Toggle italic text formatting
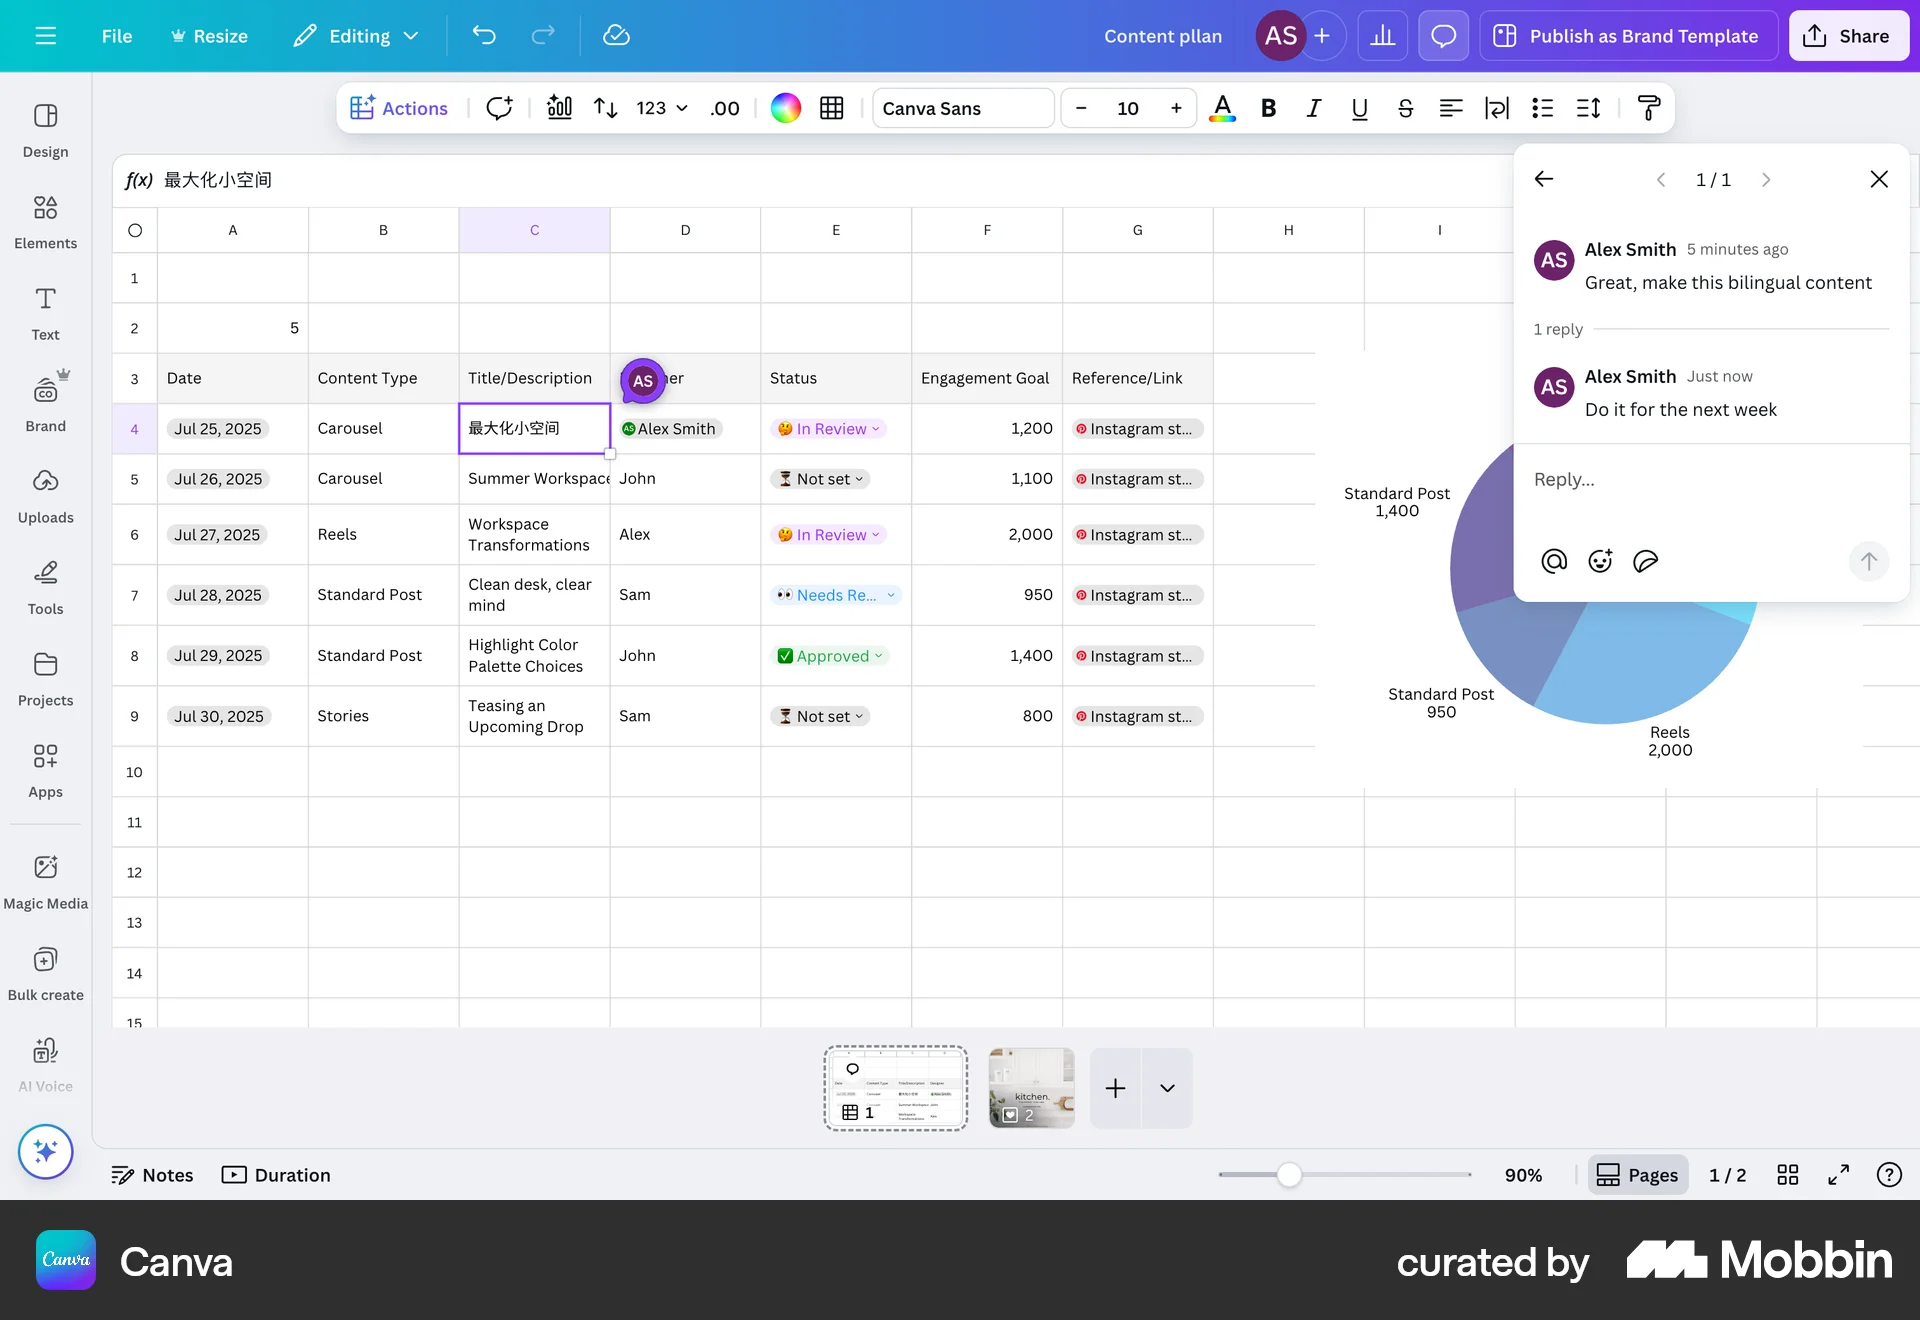 [x=1313, y=108]
